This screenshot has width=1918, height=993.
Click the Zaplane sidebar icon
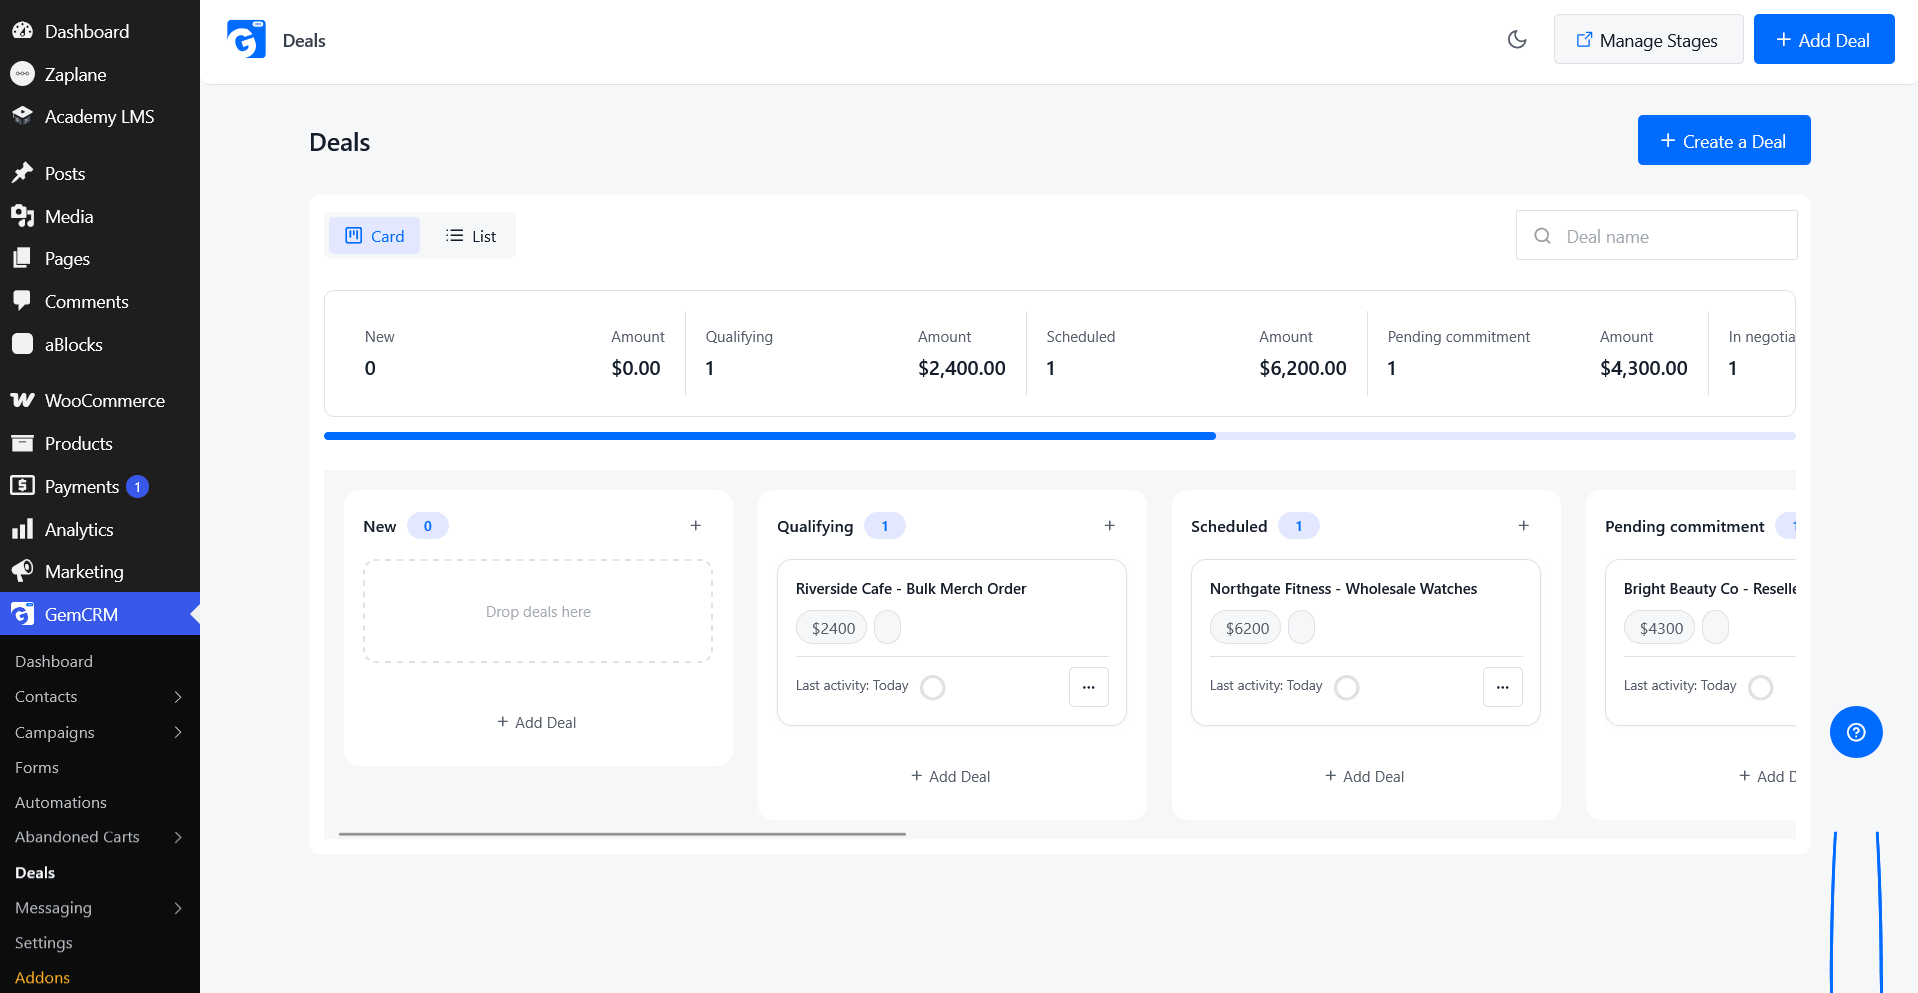click(22, 74)
